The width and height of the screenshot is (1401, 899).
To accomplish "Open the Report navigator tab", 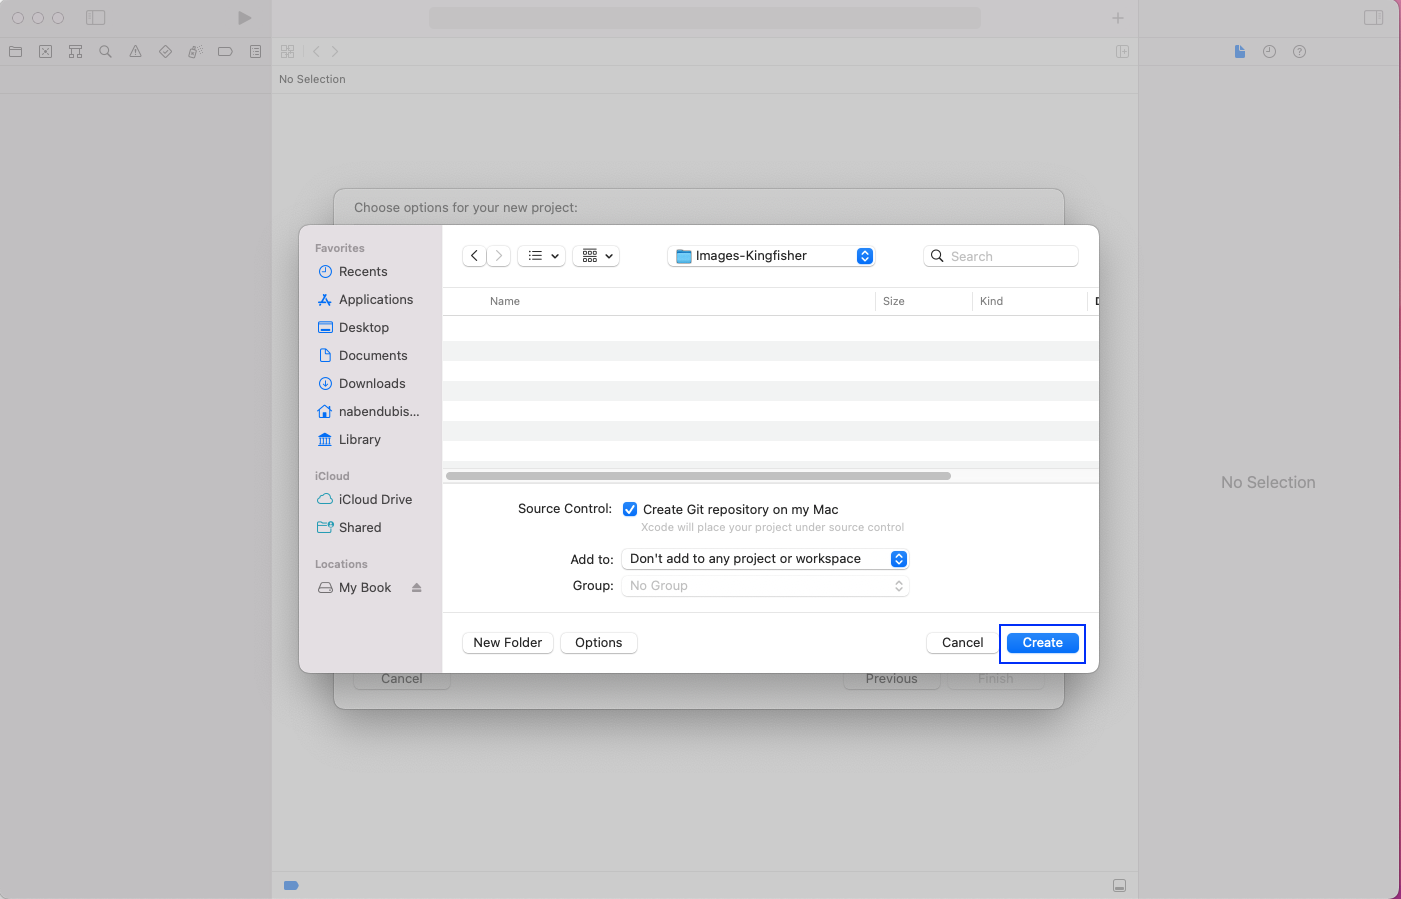I will click(255, 52).
